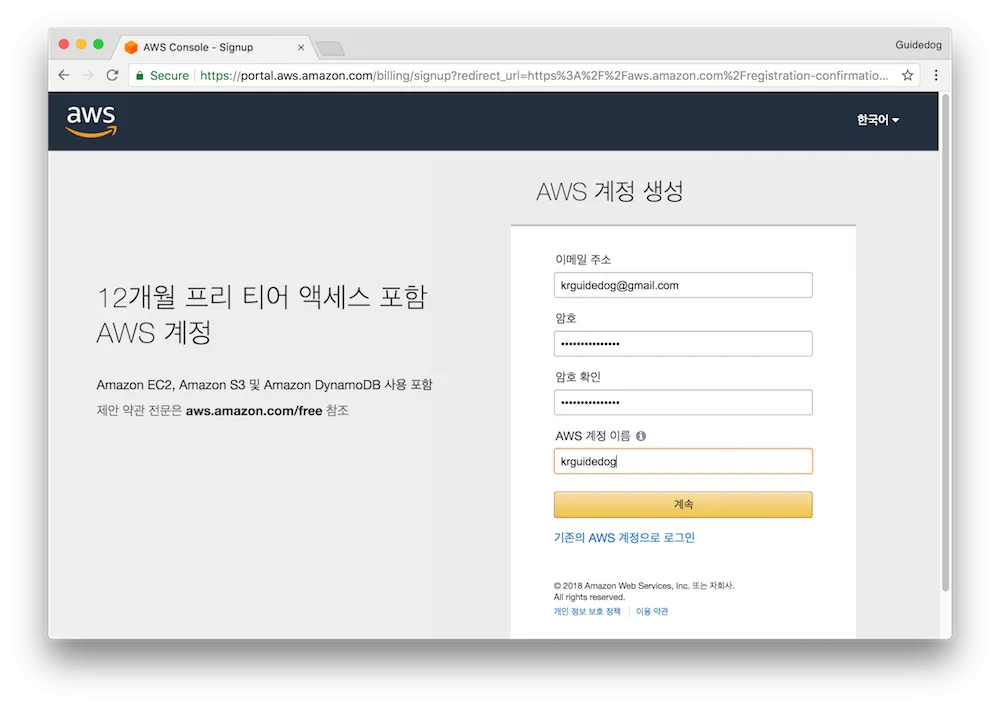1000x708 pixels.
Task: Click the red window close button
Action: click(64, 44)
